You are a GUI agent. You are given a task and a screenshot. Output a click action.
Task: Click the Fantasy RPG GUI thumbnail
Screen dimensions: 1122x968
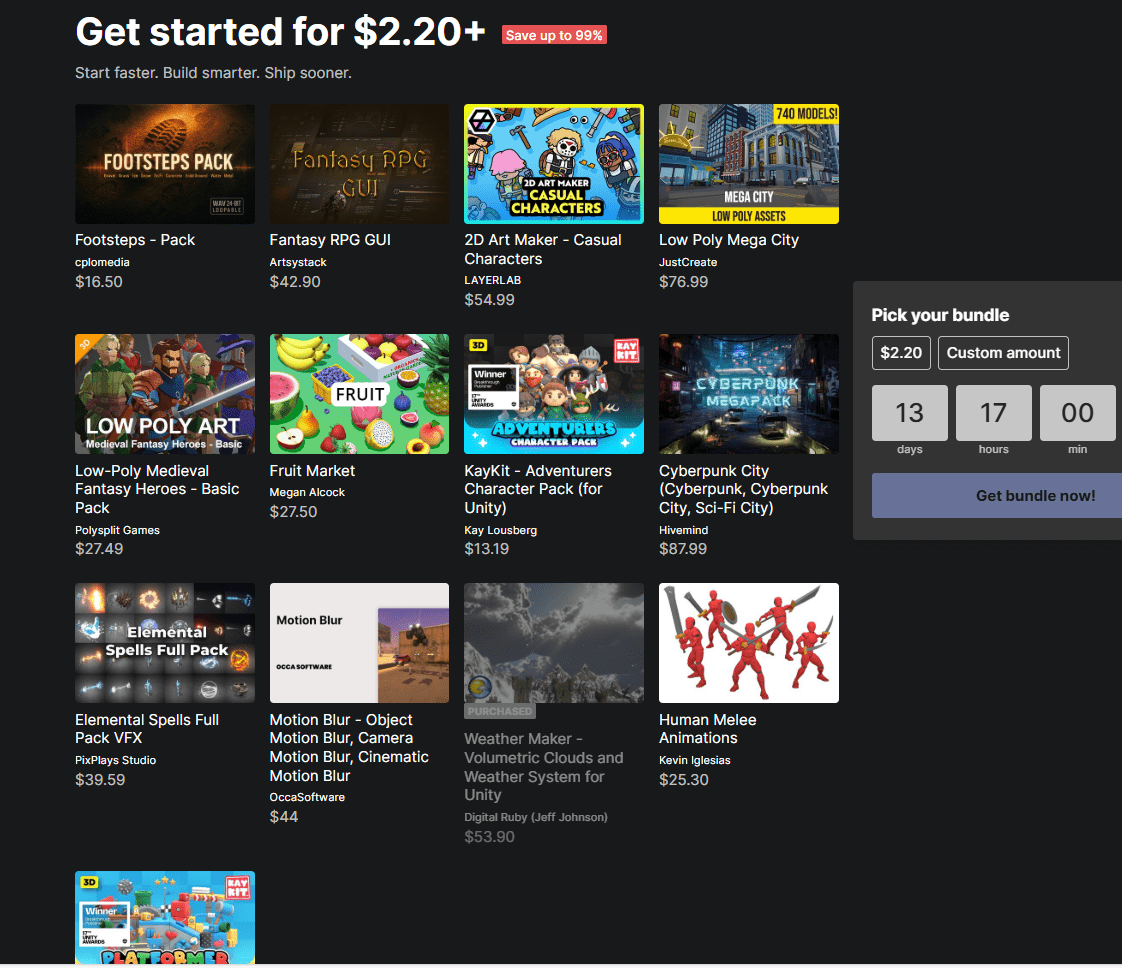click(359, 164)
